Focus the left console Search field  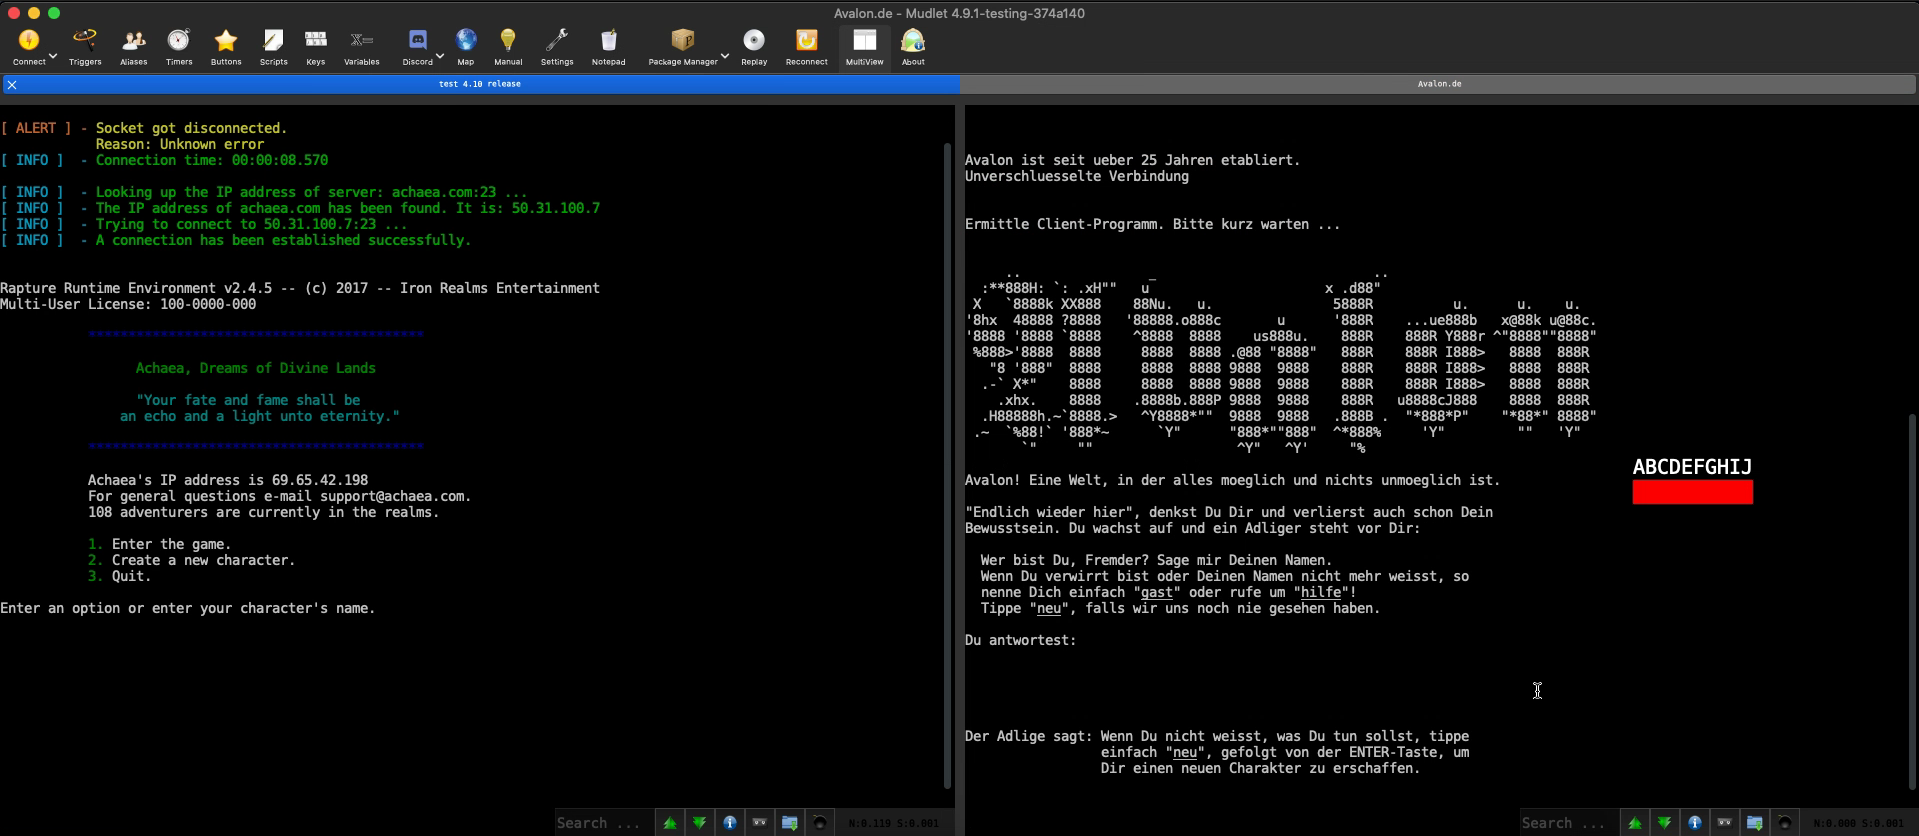604,823
